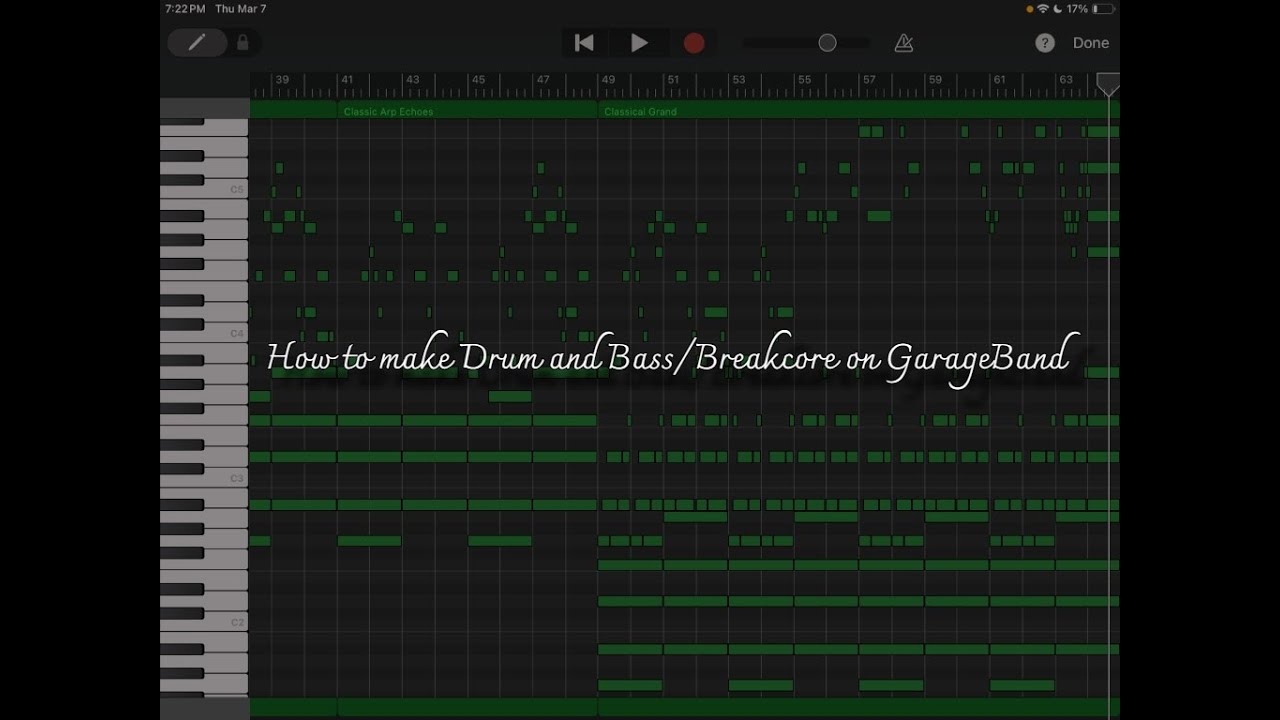The width and height of the screenshot is (1280, 720).
Task: Jump to bar 57 on the ruler
Action: tap(869, 79)
